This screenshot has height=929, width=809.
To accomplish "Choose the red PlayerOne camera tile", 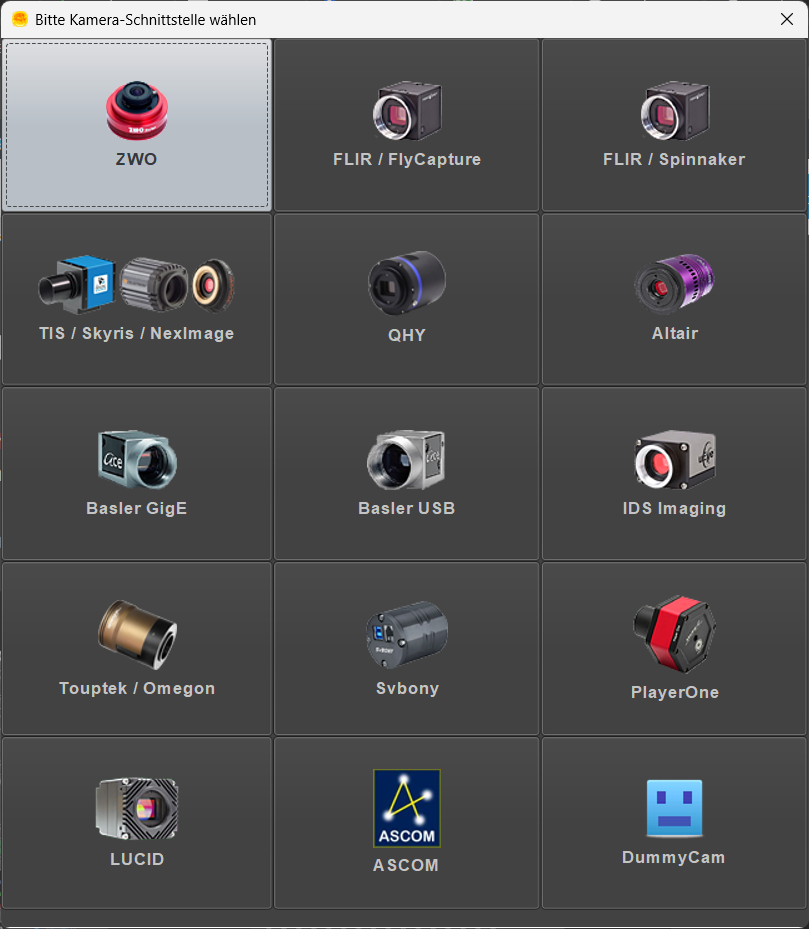I will click(674, 649).
